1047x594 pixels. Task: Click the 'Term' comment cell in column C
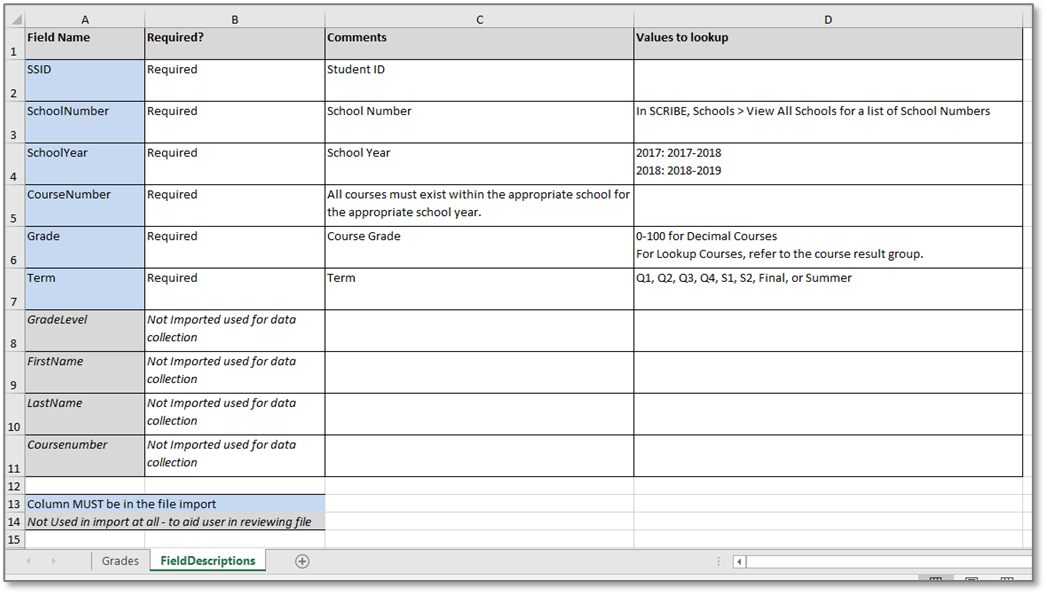tap(479, 289)
